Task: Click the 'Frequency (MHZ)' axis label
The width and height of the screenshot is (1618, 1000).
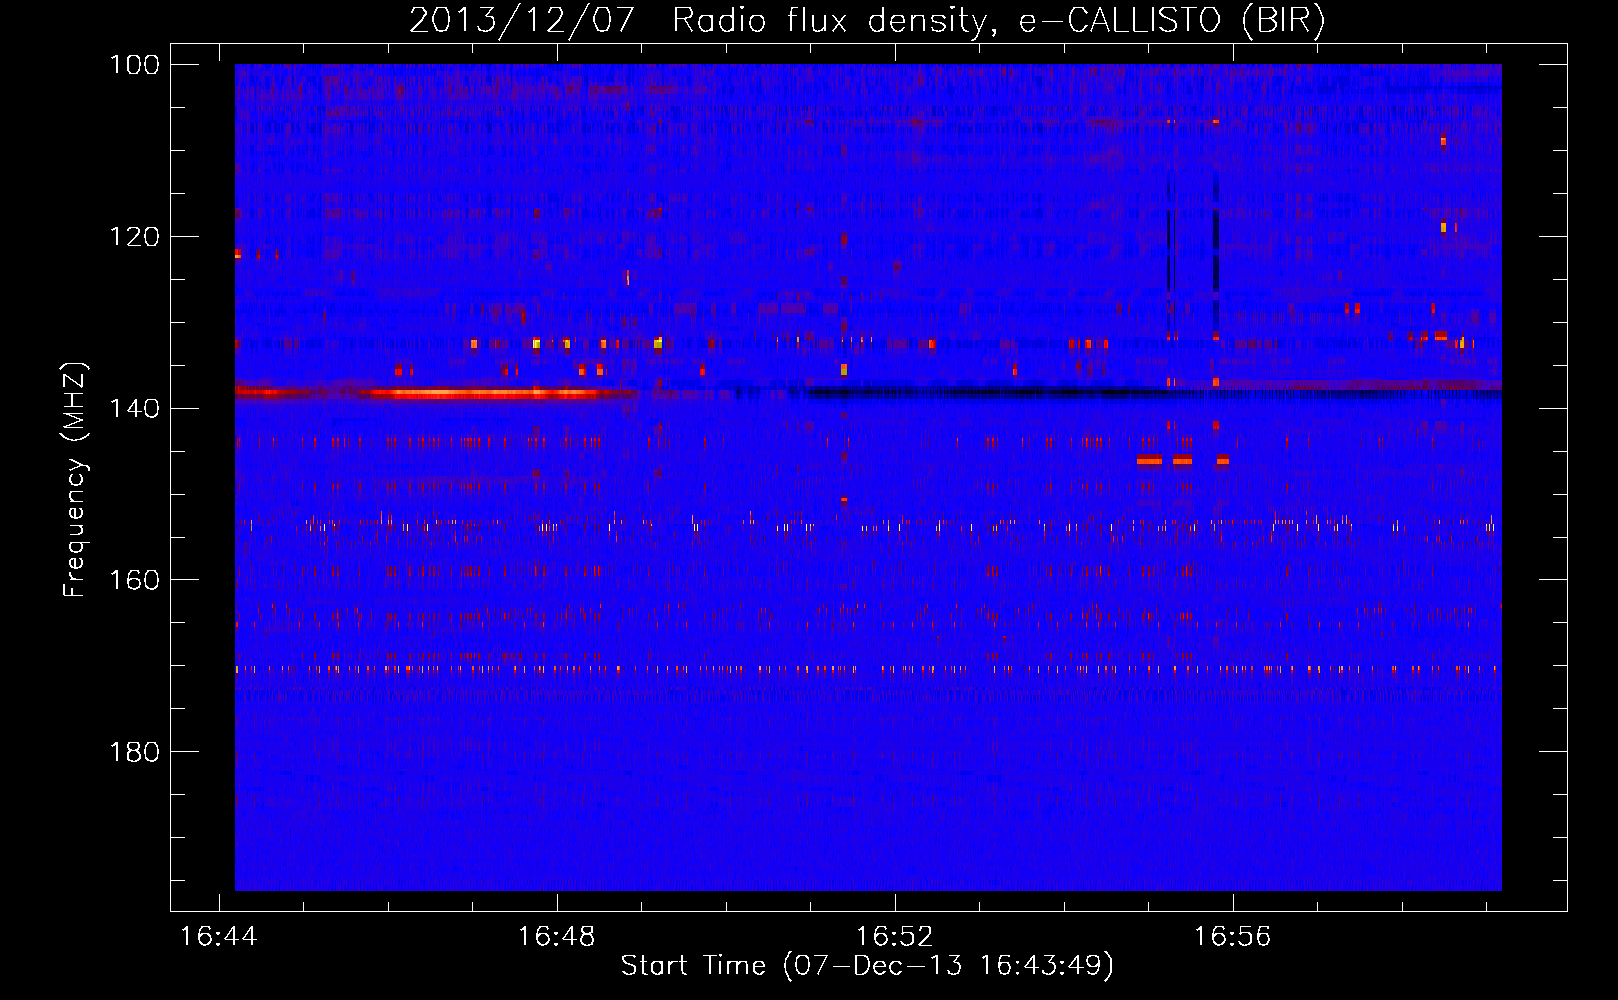Action: (x=75, y=480)
